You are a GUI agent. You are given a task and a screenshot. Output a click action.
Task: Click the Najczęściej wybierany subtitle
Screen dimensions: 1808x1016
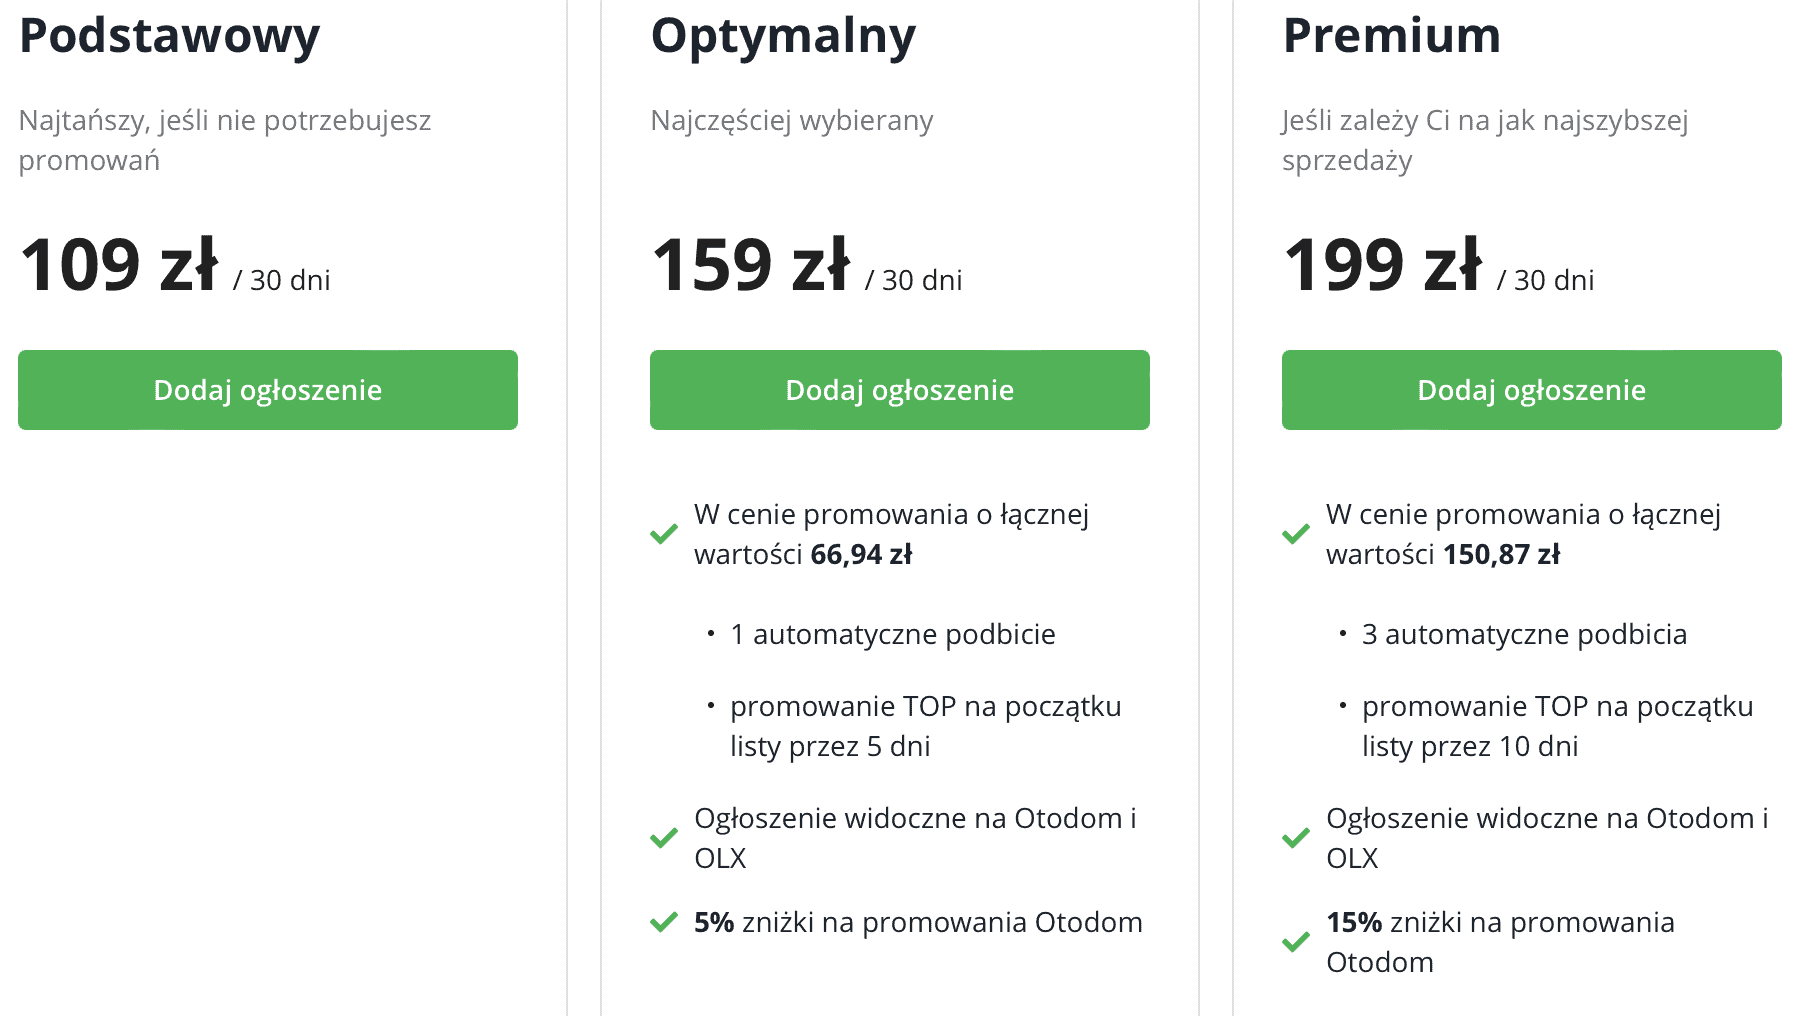(792, 121)
